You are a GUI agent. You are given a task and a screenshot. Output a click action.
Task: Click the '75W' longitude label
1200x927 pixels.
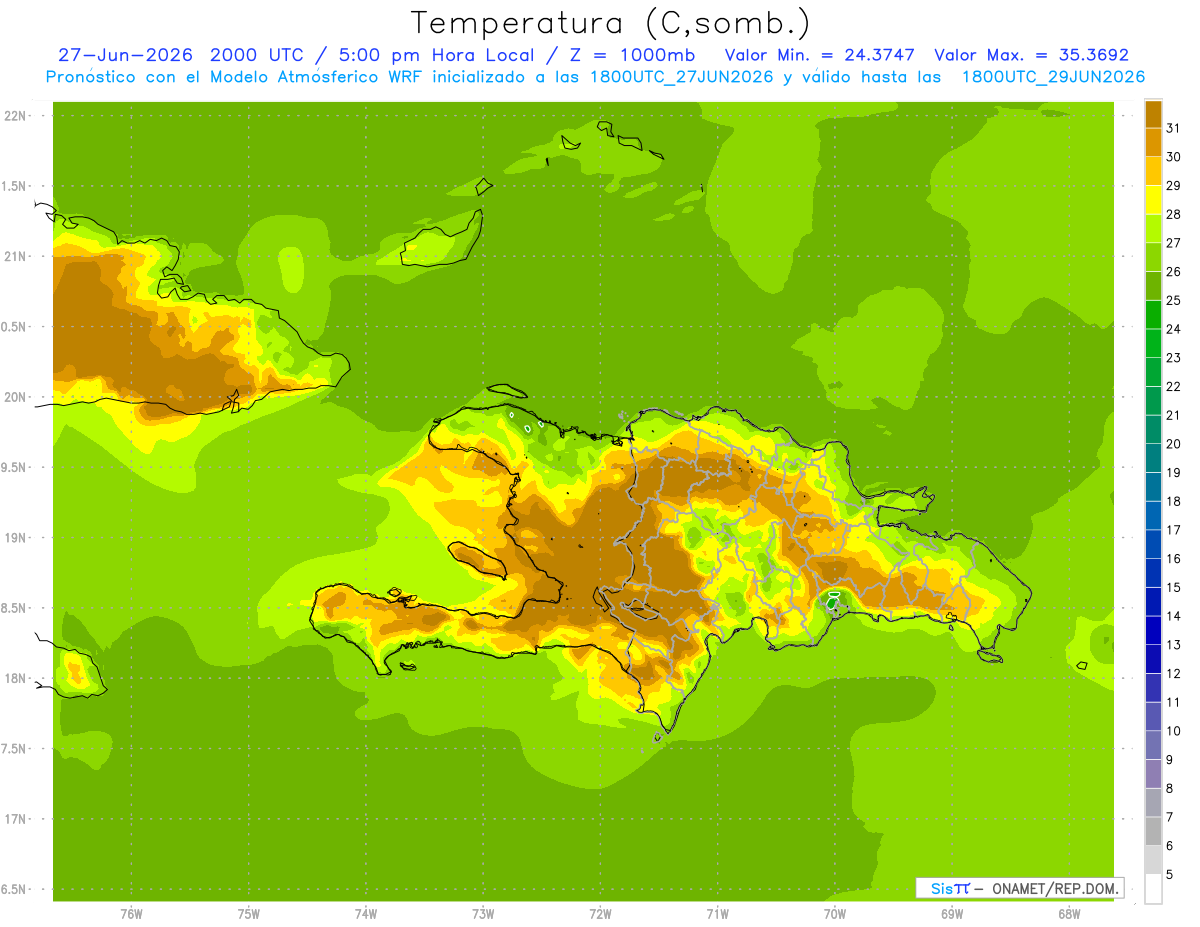click(x=249, y=914)
